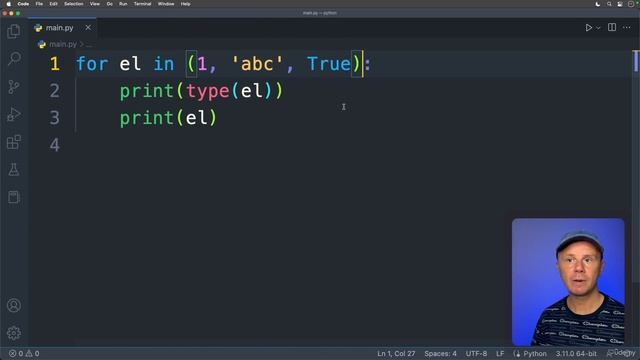This screenshot has height=360, width=640.
Task: Open the Apple menu
Action: click(9, 4)
